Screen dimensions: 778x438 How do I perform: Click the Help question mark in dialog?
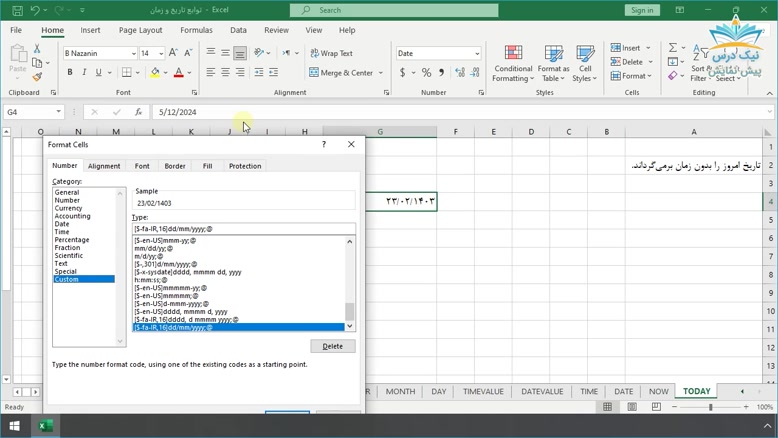324,144
